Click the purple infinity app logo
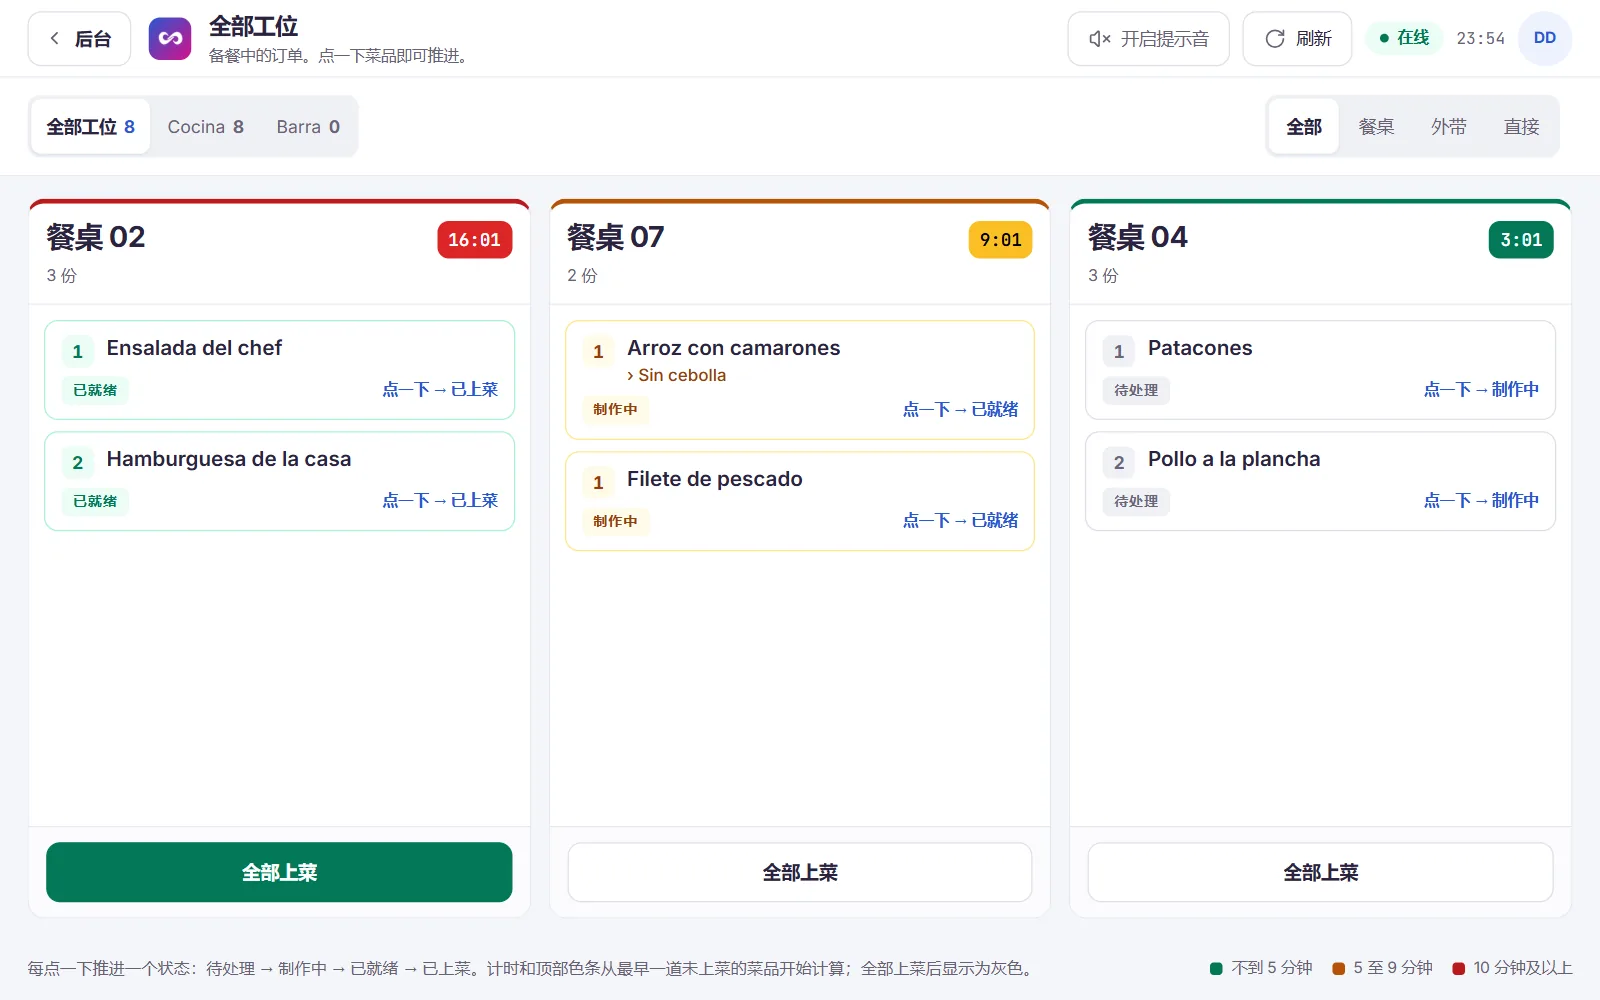1600x1000 pixels. pyautogui.click(x=170, y=39)
